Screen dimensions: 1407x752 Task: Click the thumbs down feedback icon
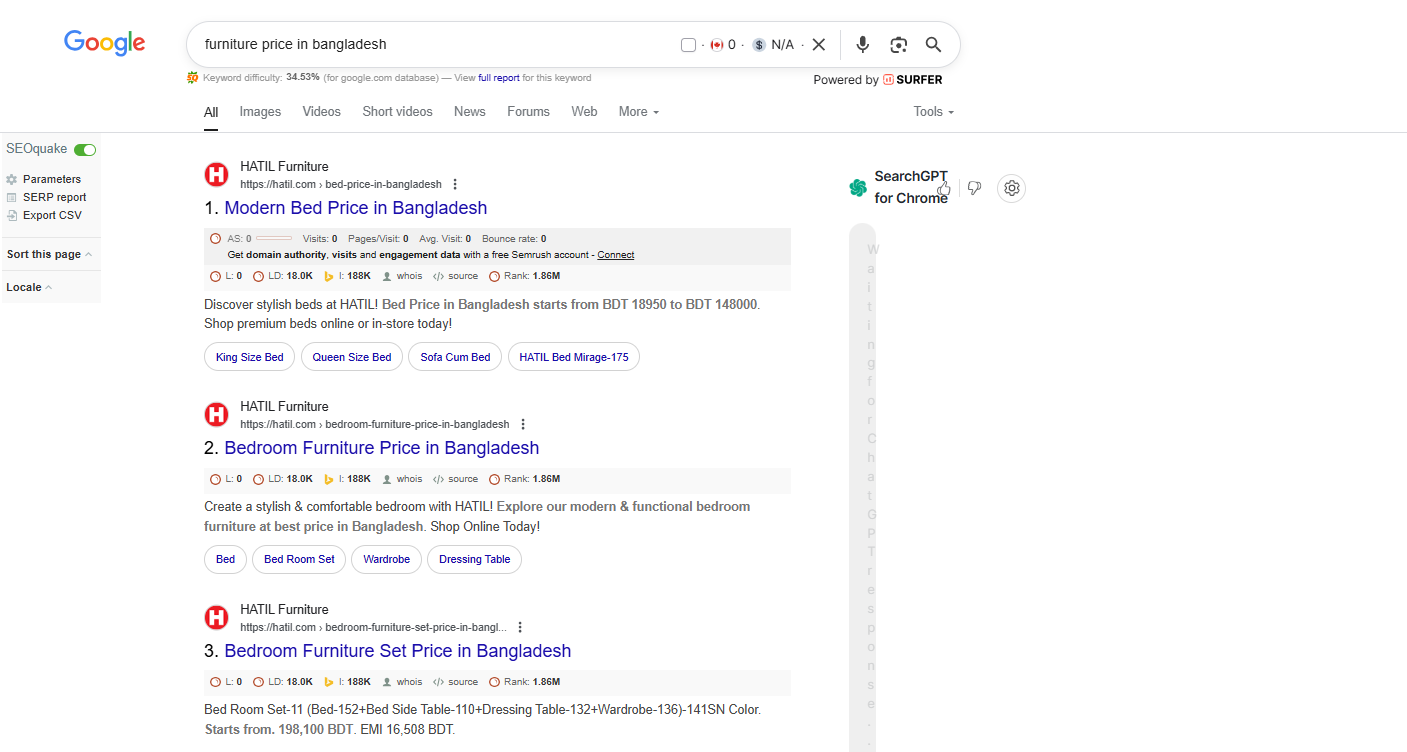tap(974, 188)
